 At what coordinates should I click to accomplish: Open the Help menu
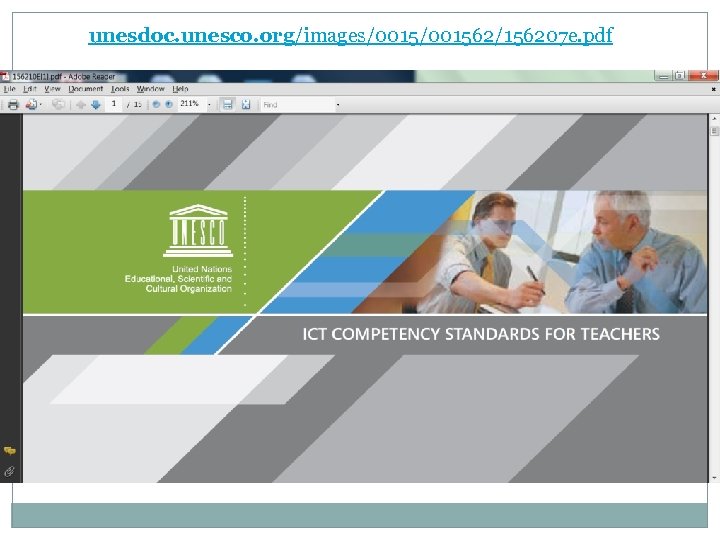click(x=180, y=89)
